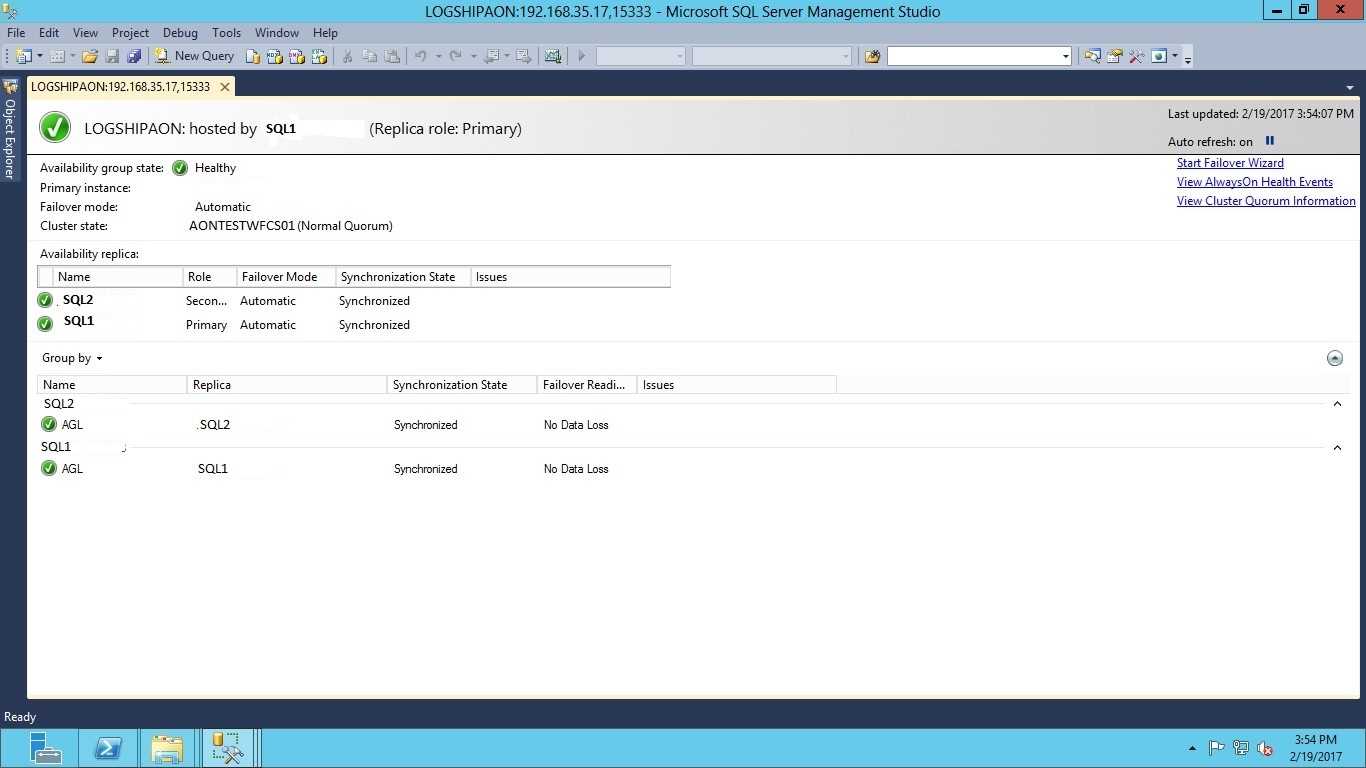Open the Debug menu
The height and width of the screenshot is (768, 1366).
180,33
